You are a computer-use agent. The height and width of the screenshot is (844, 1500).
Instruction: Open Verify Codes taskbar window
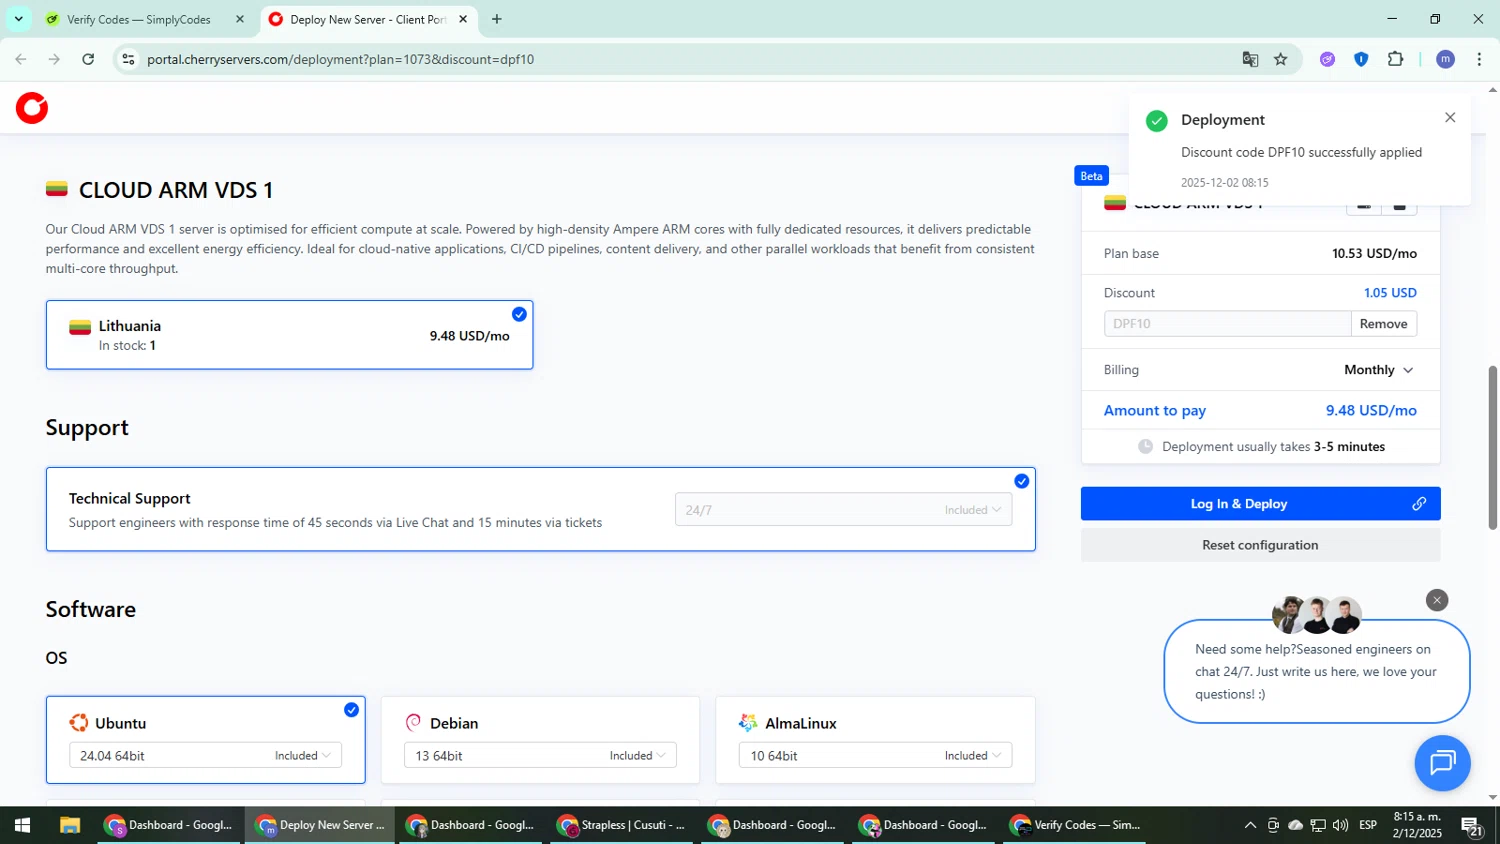pos(1076,825)
